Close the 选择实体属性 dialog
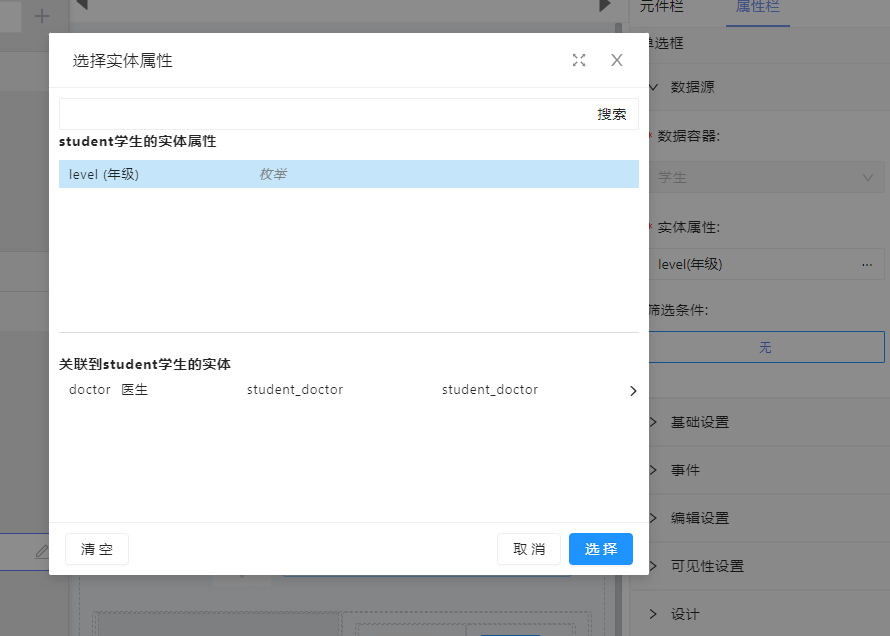This screenshot has height=636, width=890. pyautogui.click(x=617, y=60)
